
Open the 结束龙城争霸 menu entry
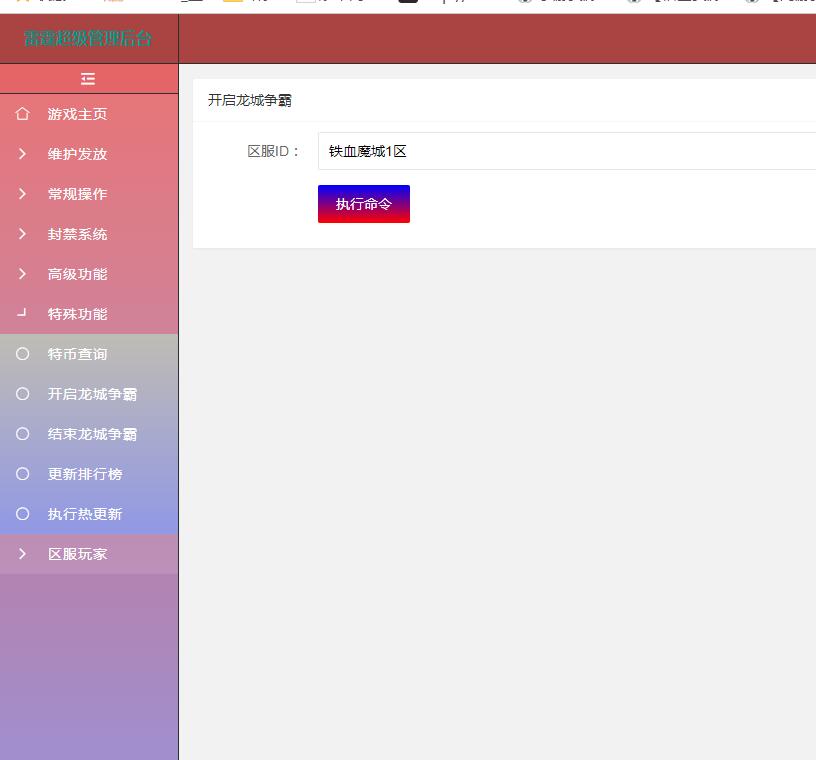point(92,434)
